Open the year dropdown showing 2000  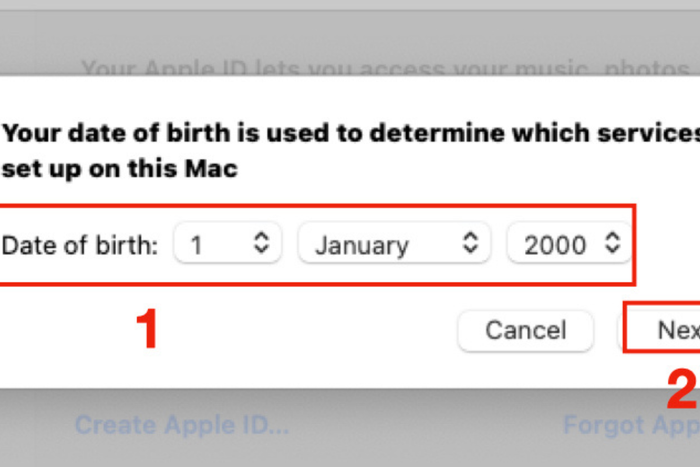click(569, 244)
